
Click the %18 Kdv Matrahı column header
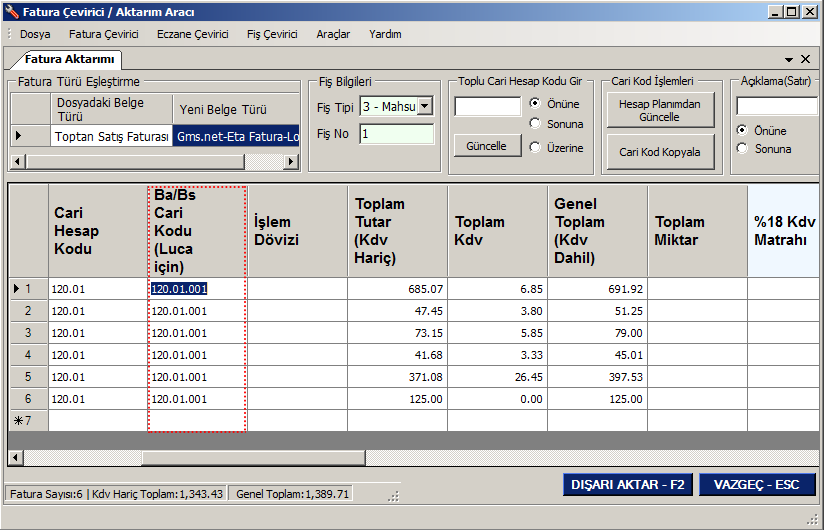click(x=783, y=231)
